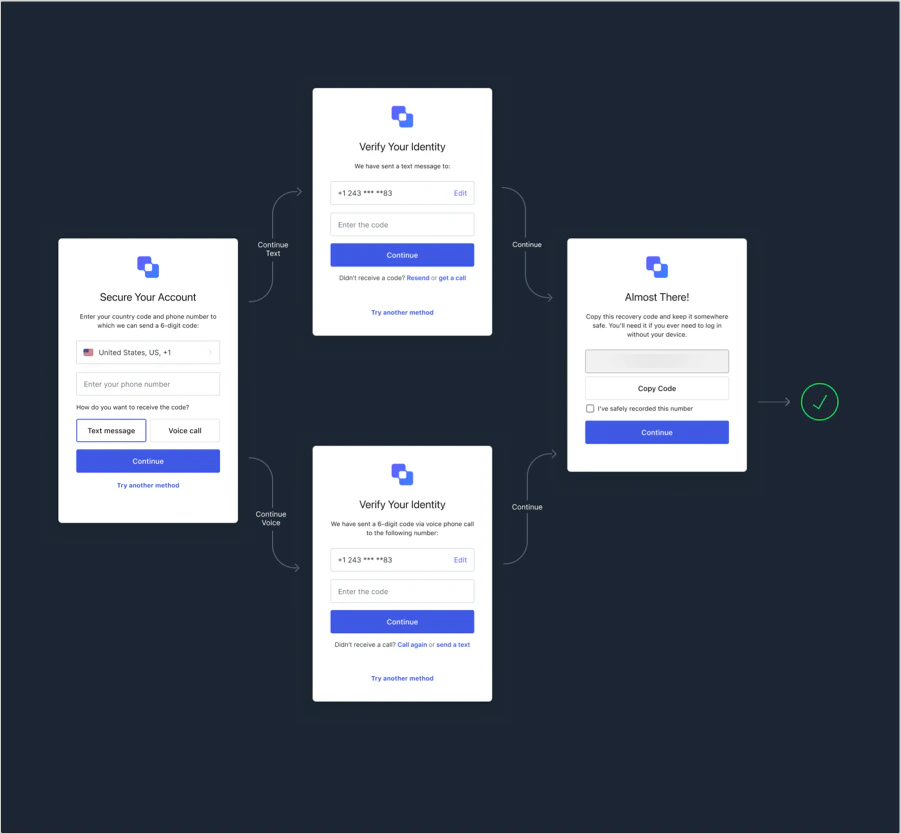
Task: Click Continue on Almost There card
Action: tap(657, 432)
